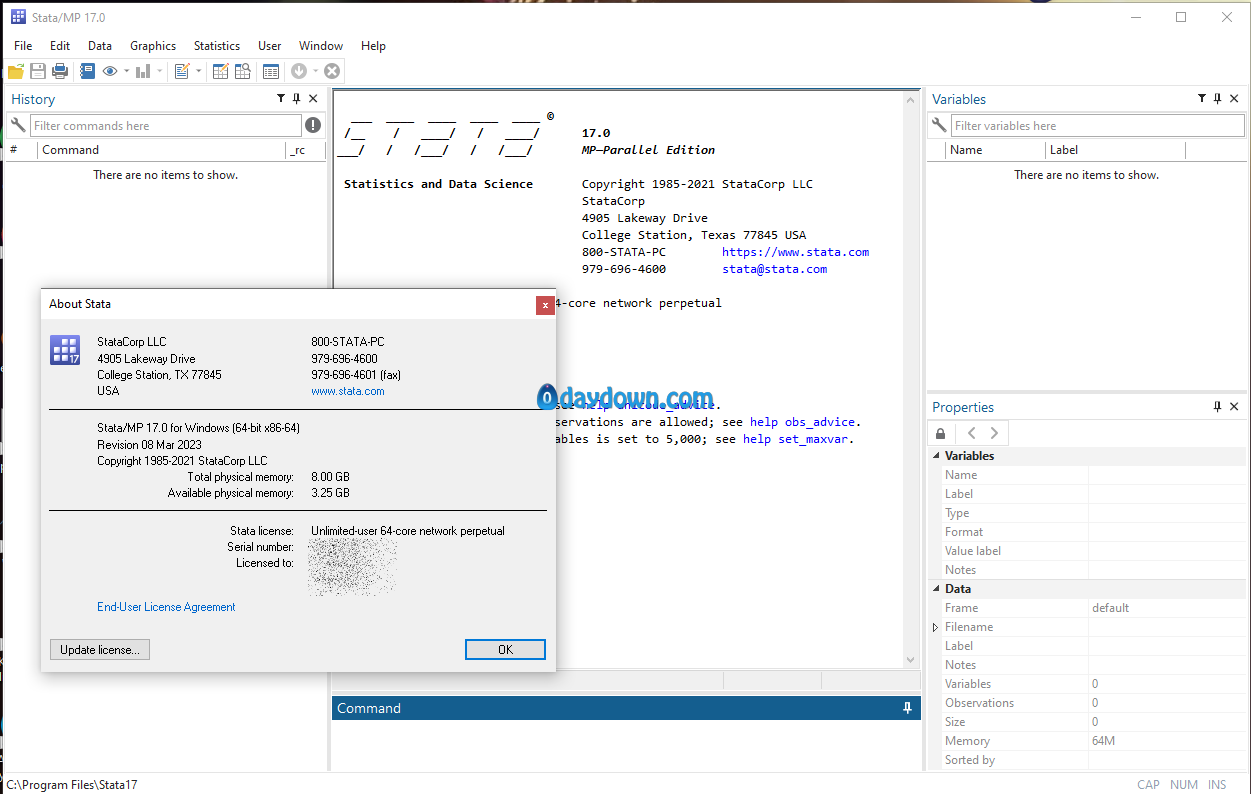This screenshot has width=1251, height=794.
Task: Toggle the lock icon in Properties panel
Action: pyautogui.click(x=940, y=433)
